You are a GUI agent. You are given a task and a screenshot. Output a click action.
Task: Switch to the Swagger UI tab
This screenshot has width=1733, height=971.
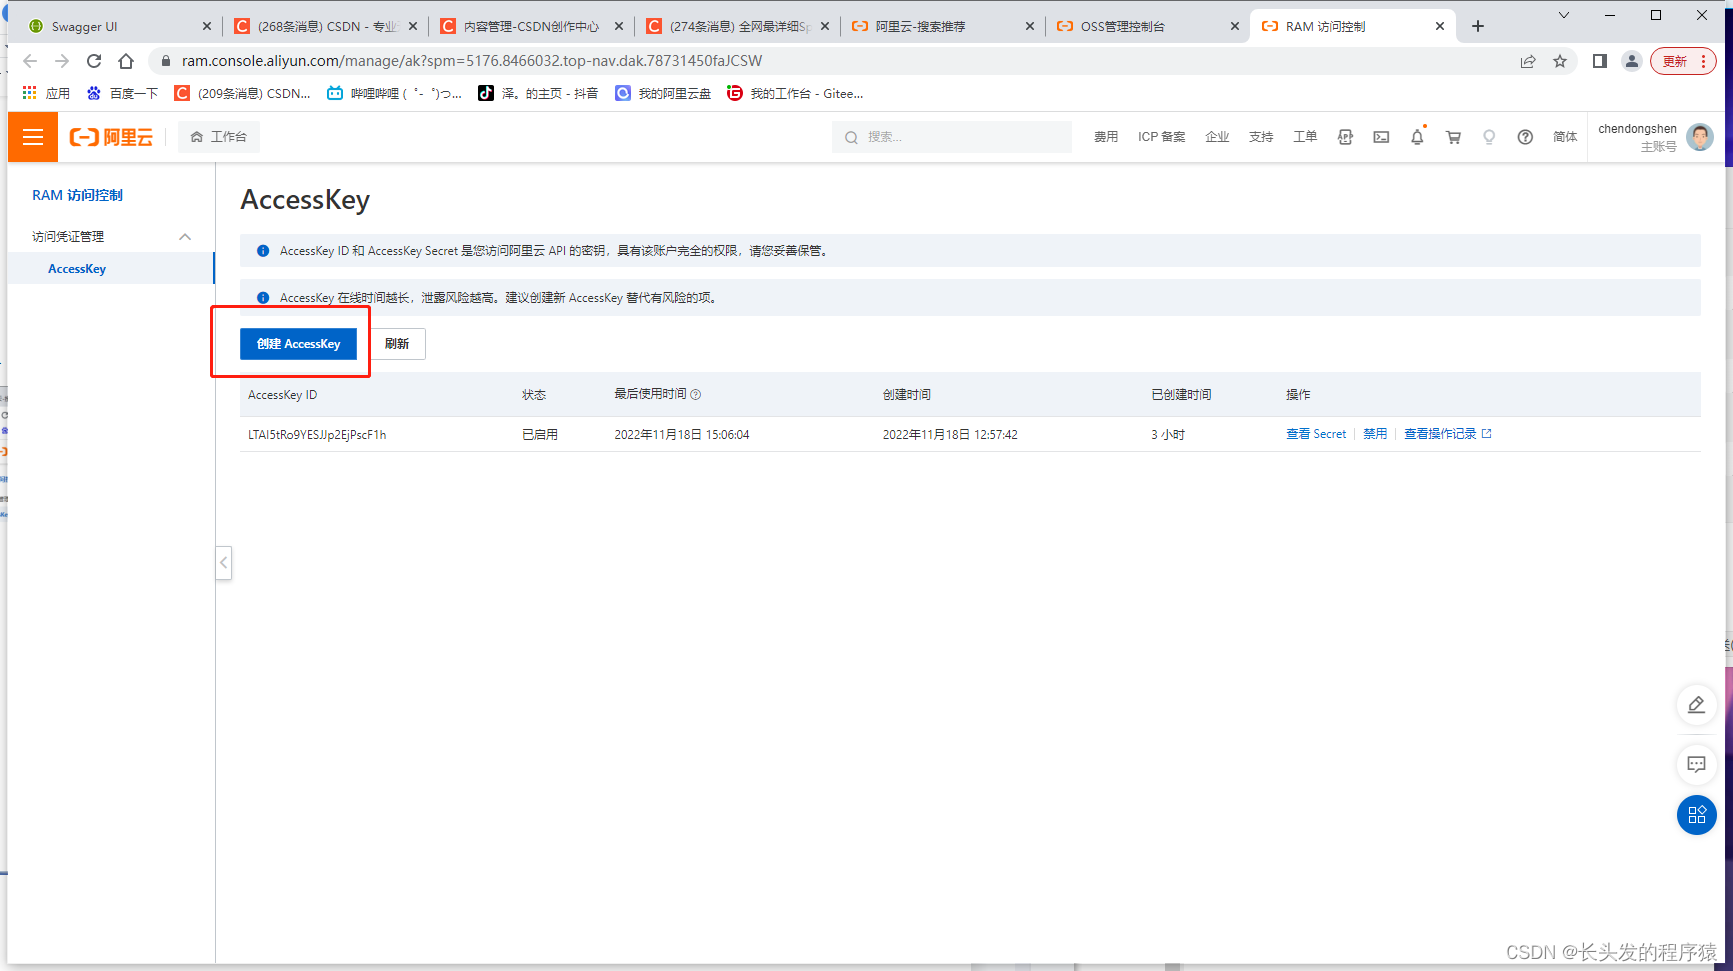click(118, 27)
